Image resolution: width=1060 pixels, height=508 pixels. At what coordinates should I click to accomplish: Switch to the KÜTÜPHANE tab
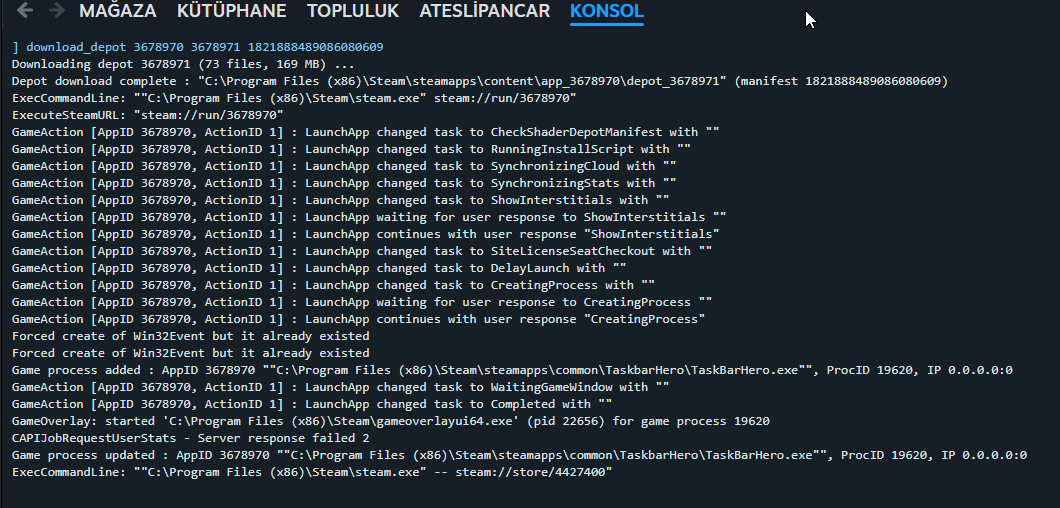click(x=231, y=11)
